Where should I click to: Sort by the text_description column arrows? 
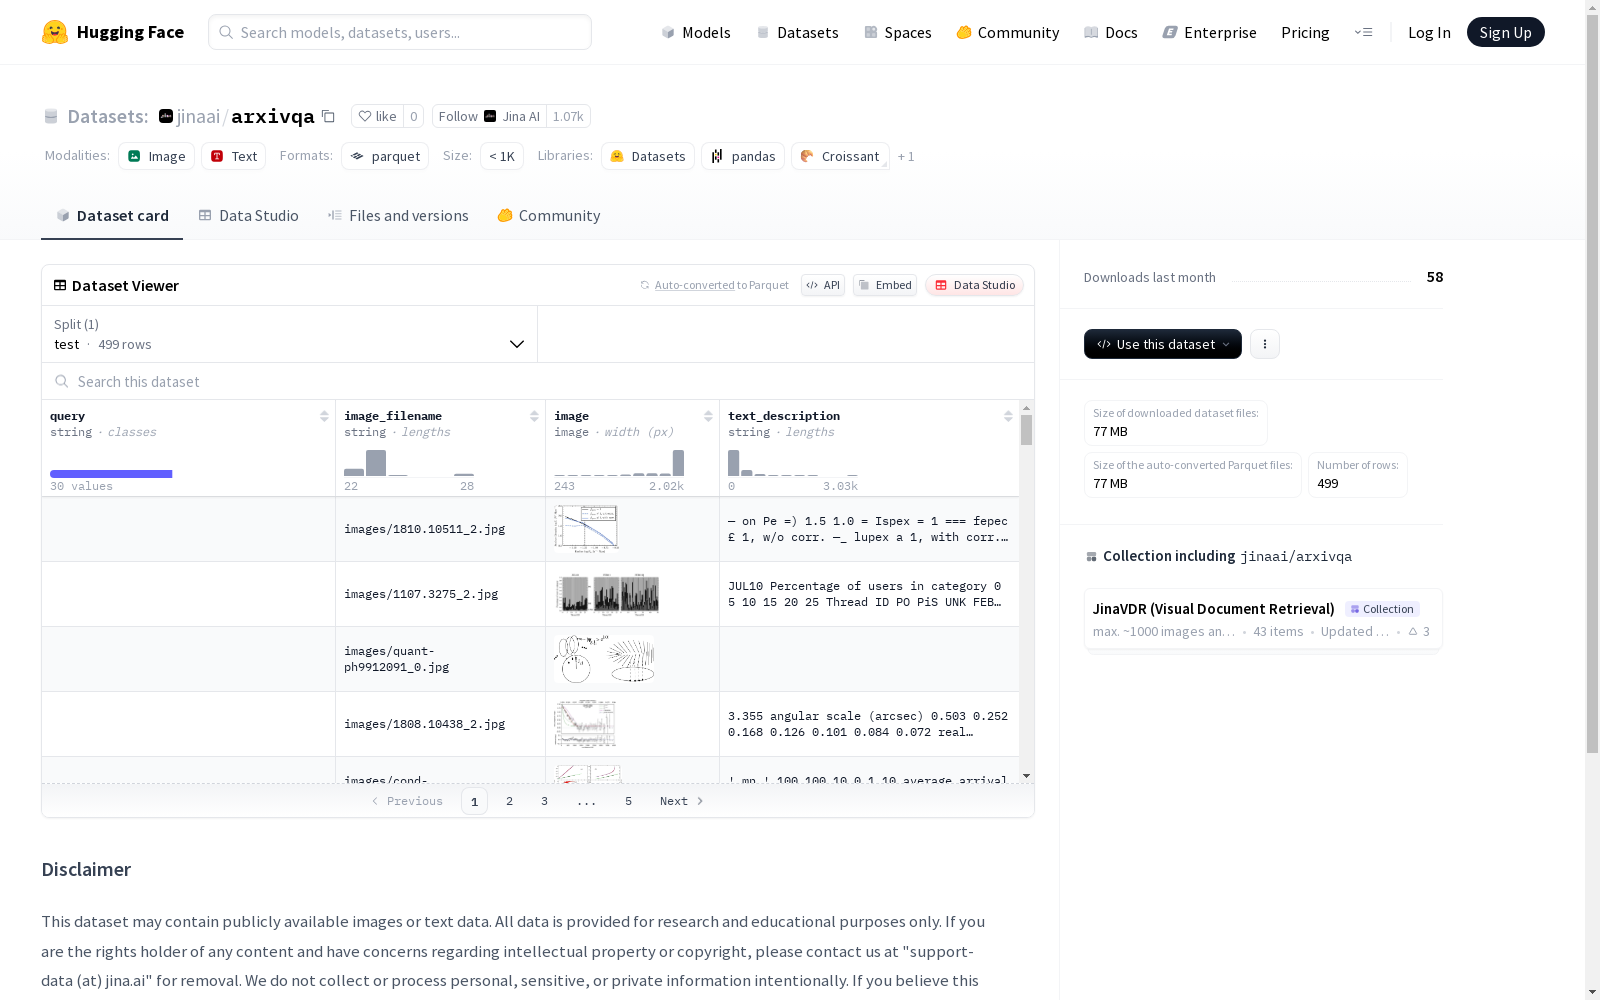pos(1008,416)
